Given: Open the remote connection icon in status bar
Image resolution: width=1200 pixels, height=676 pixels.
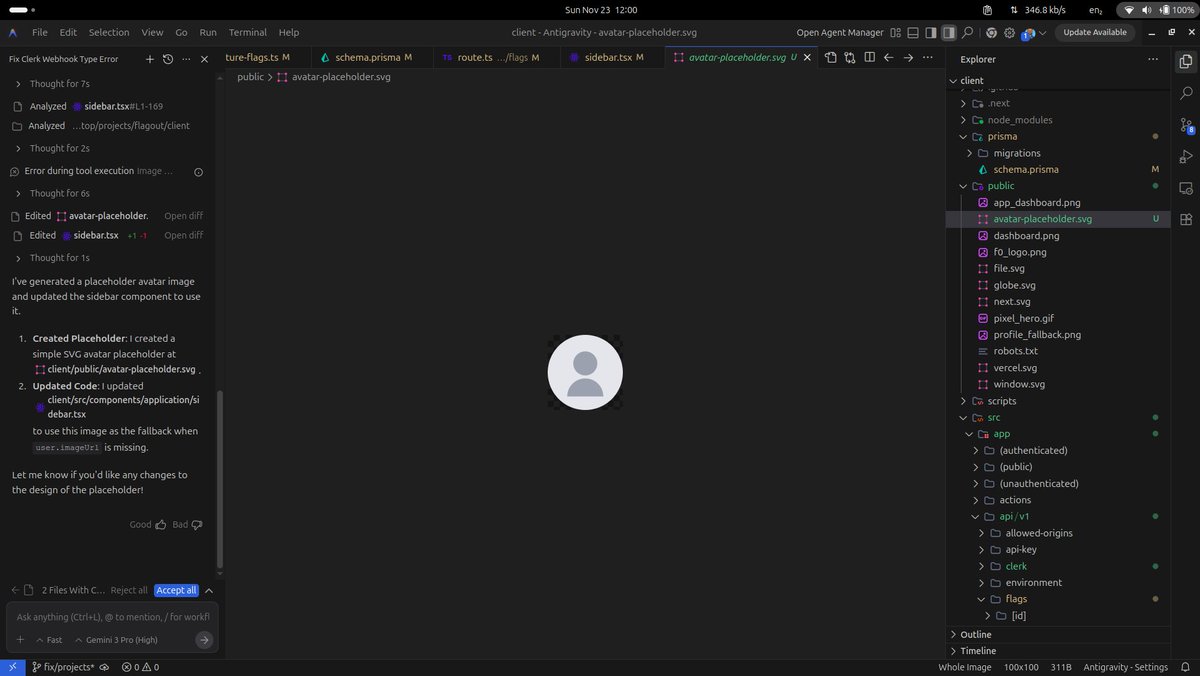Looking at the screenshot, I should pyautogui.click(x=13, y=666).
